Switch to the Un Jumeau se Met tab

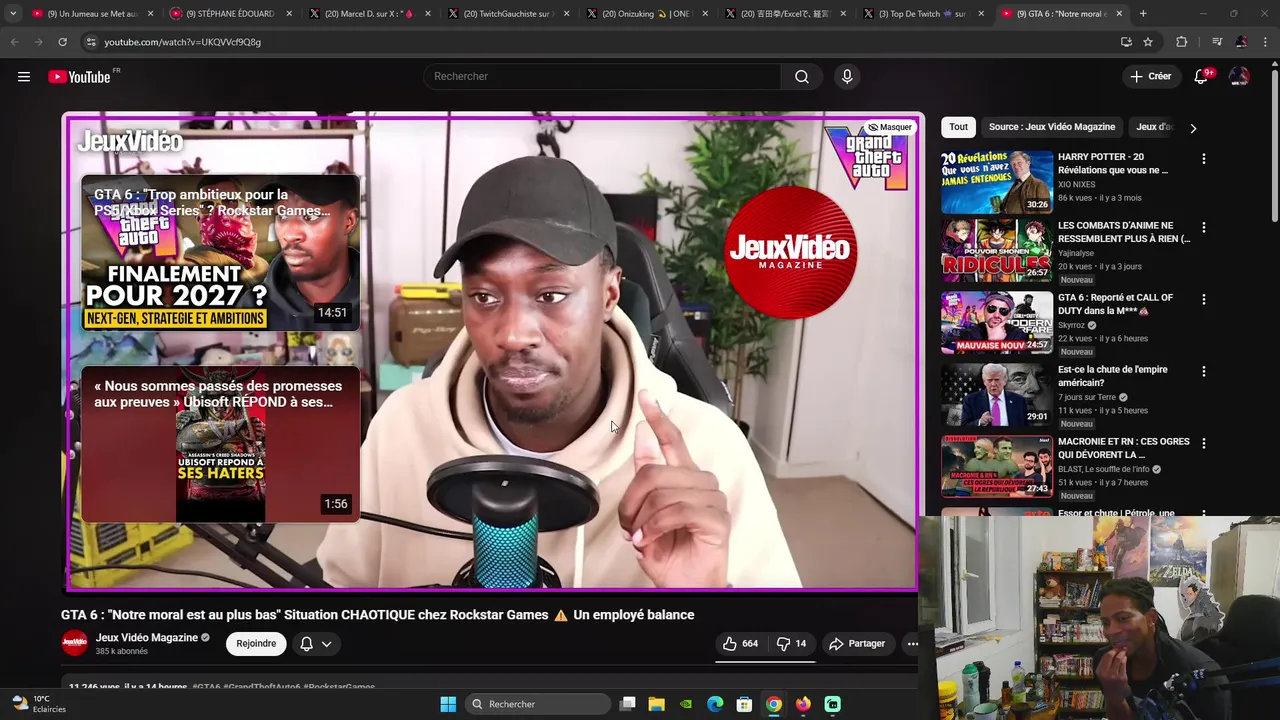point(90,14)
